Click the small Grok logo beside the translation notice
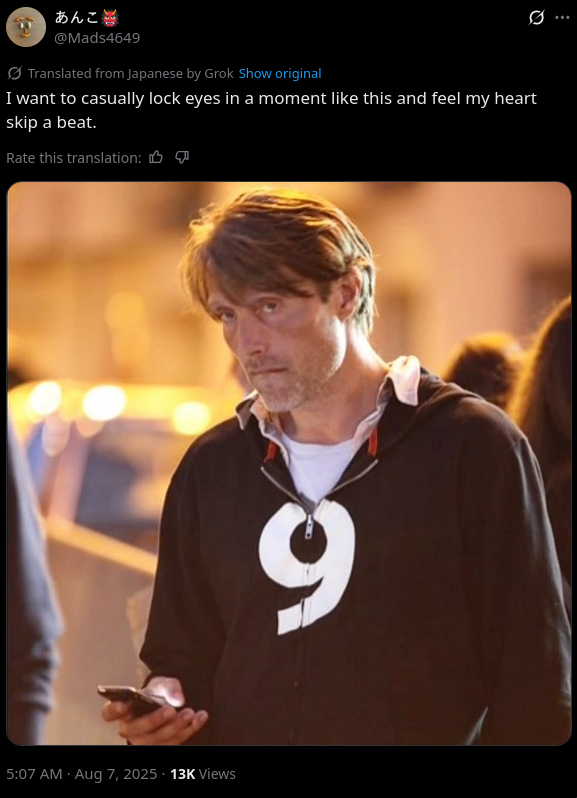This screenshot has height=798, width=577. [15, 73]
